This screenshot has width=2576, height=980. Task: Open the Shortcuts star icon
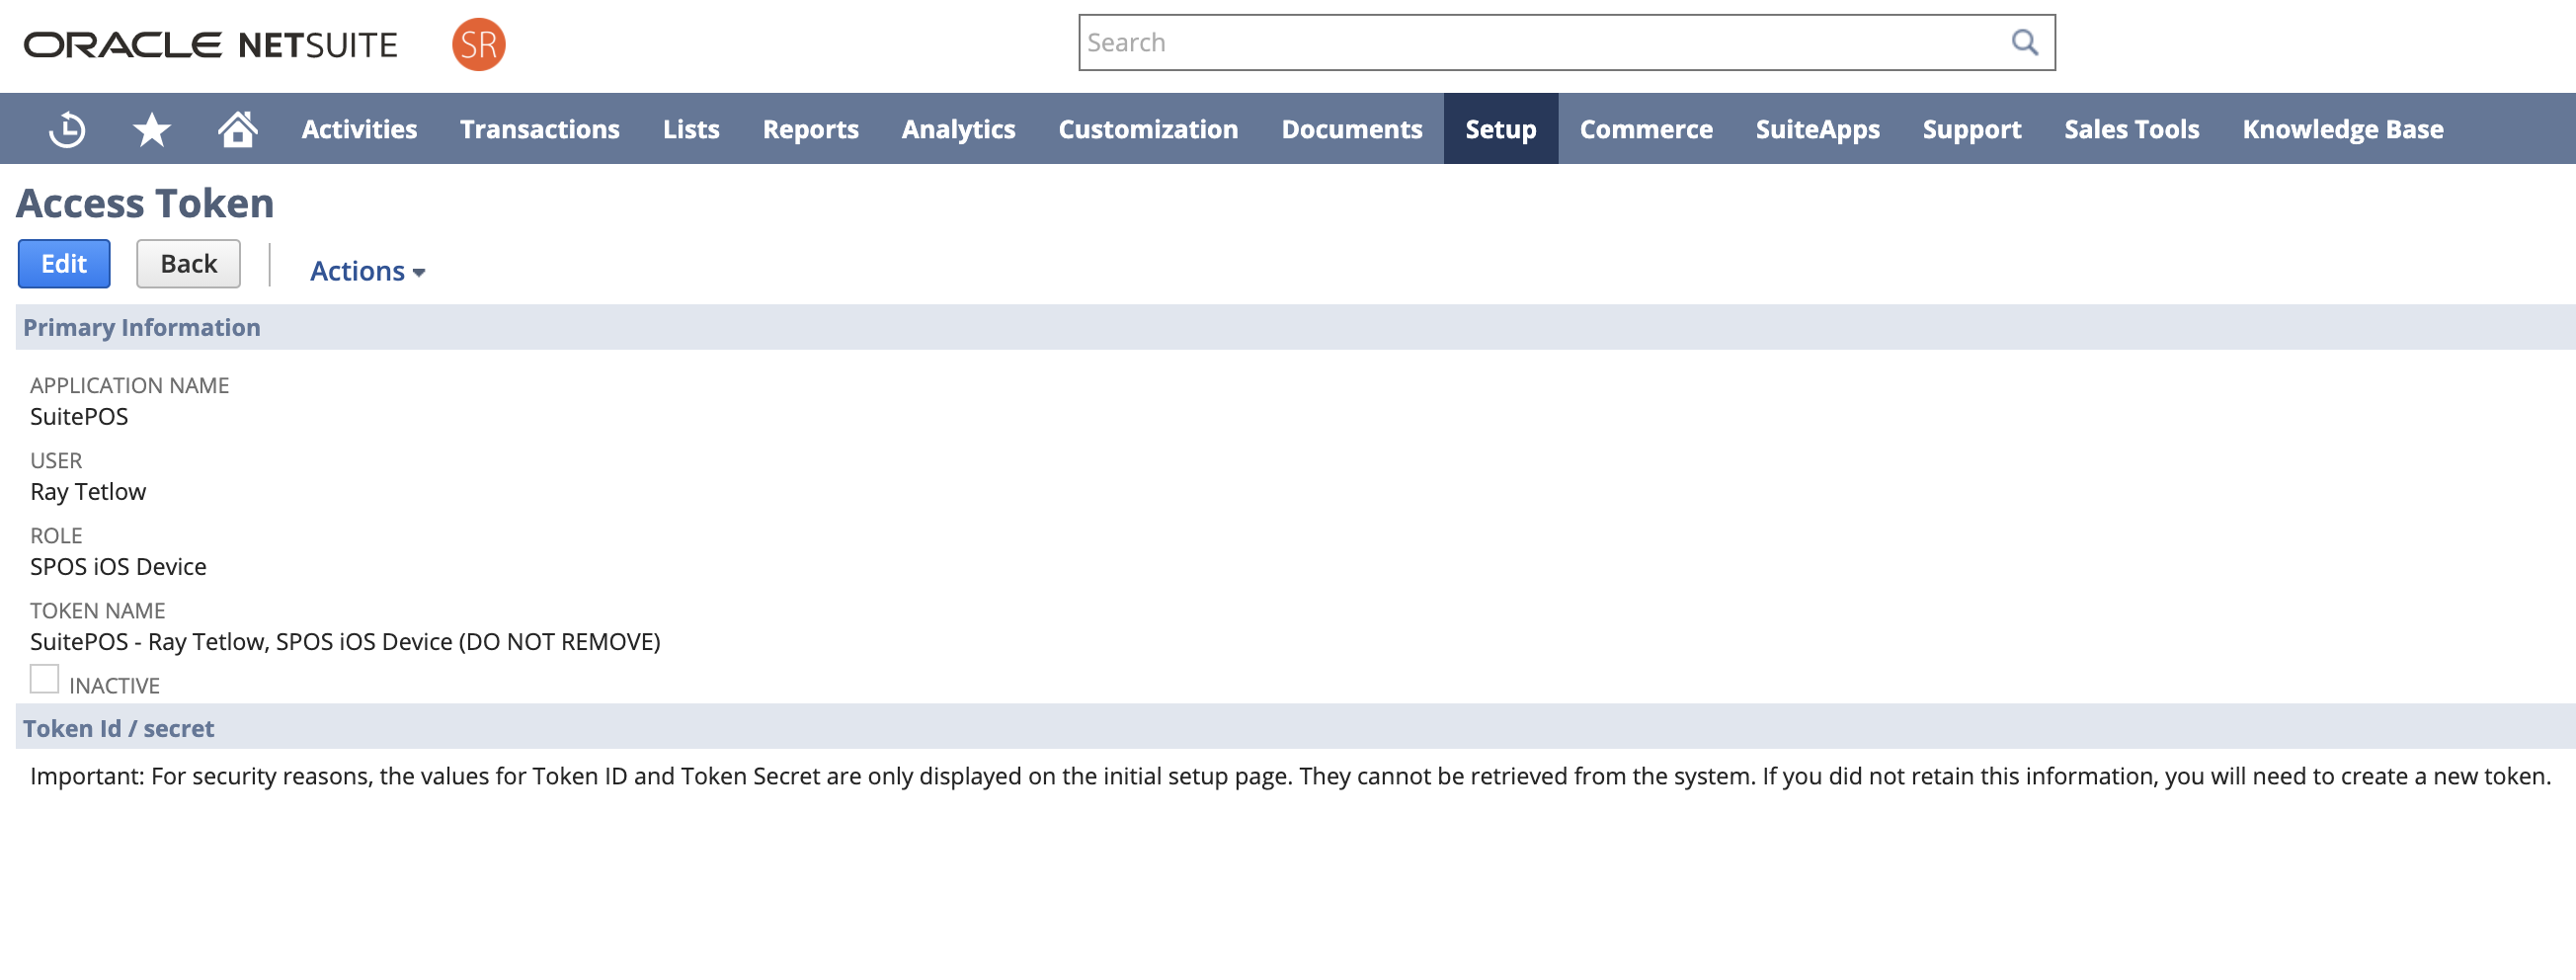coord(152,129)
